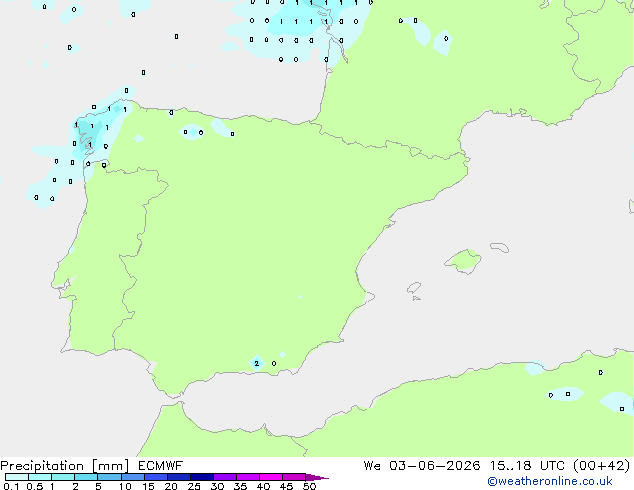Click the date We 03-06-2026
Screen dimensions: 634x490
click(x=422, y=466)
